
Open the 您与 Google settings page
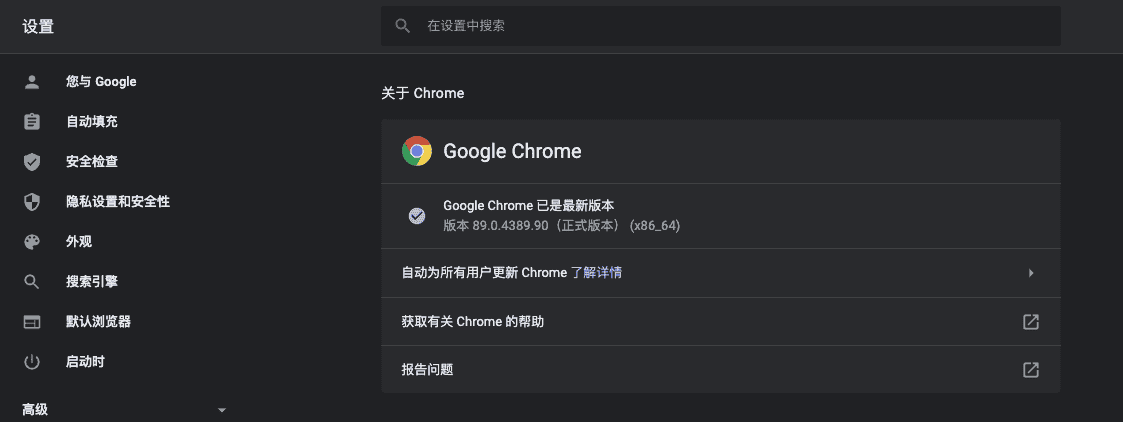101,82
